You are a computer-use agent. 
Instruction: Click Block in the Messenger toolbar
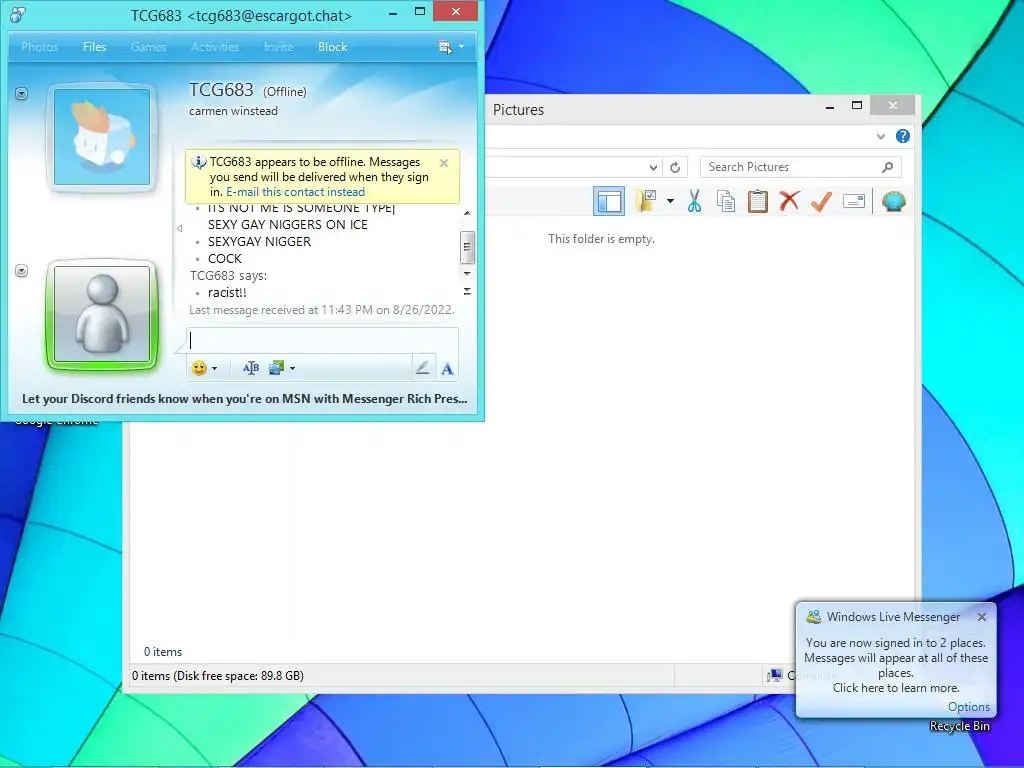(332, 47)
